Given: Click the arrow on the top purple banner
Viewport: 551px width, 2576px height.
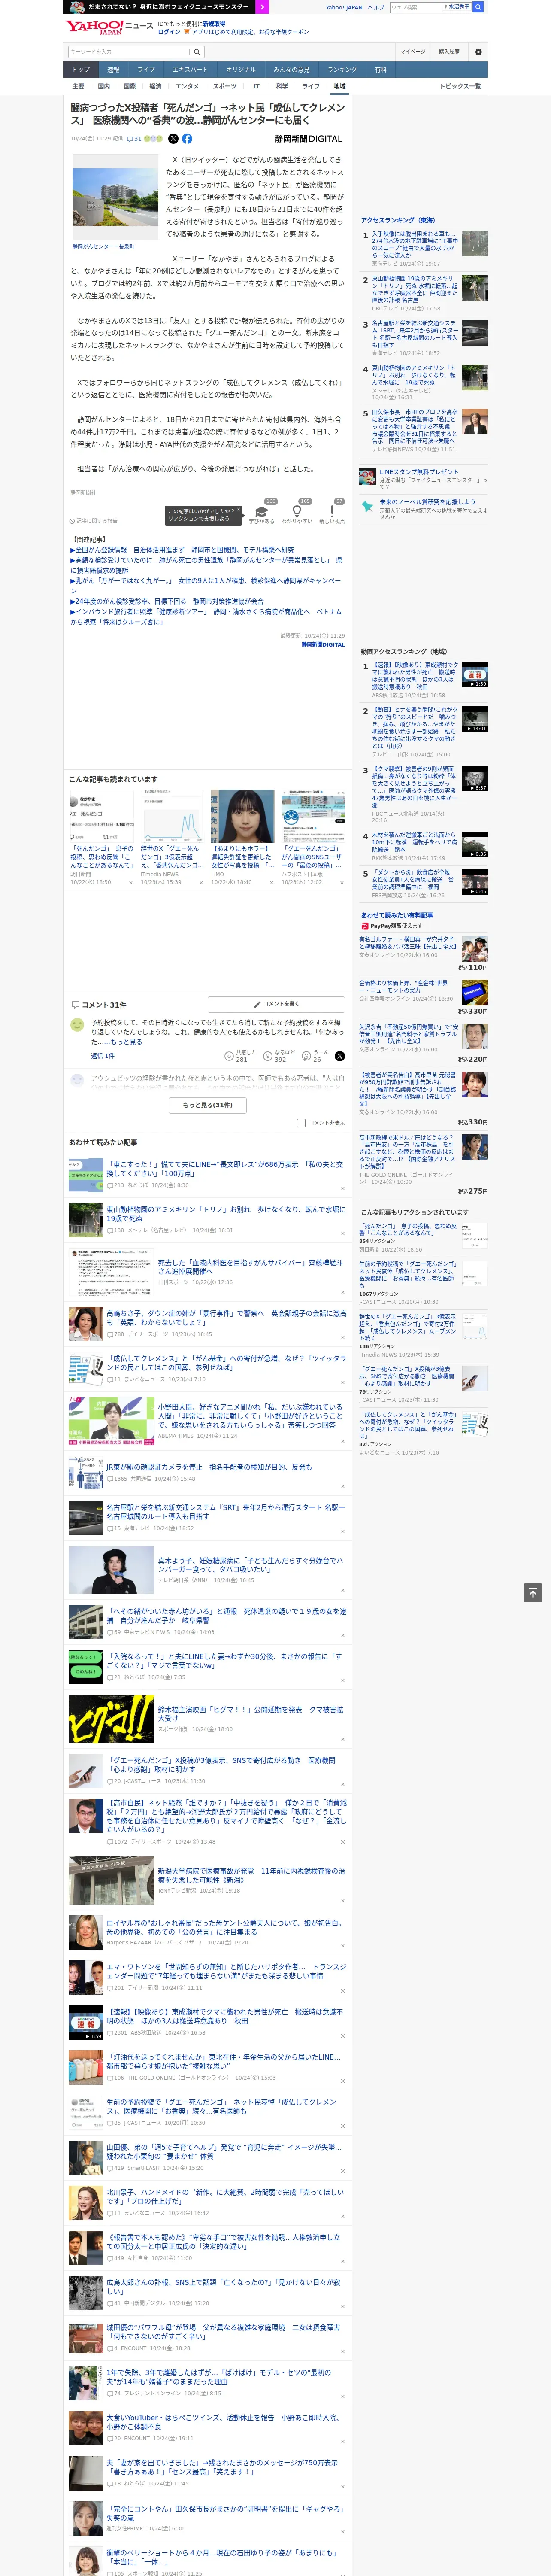Looking at the screenshot, I should click(262, 7).
